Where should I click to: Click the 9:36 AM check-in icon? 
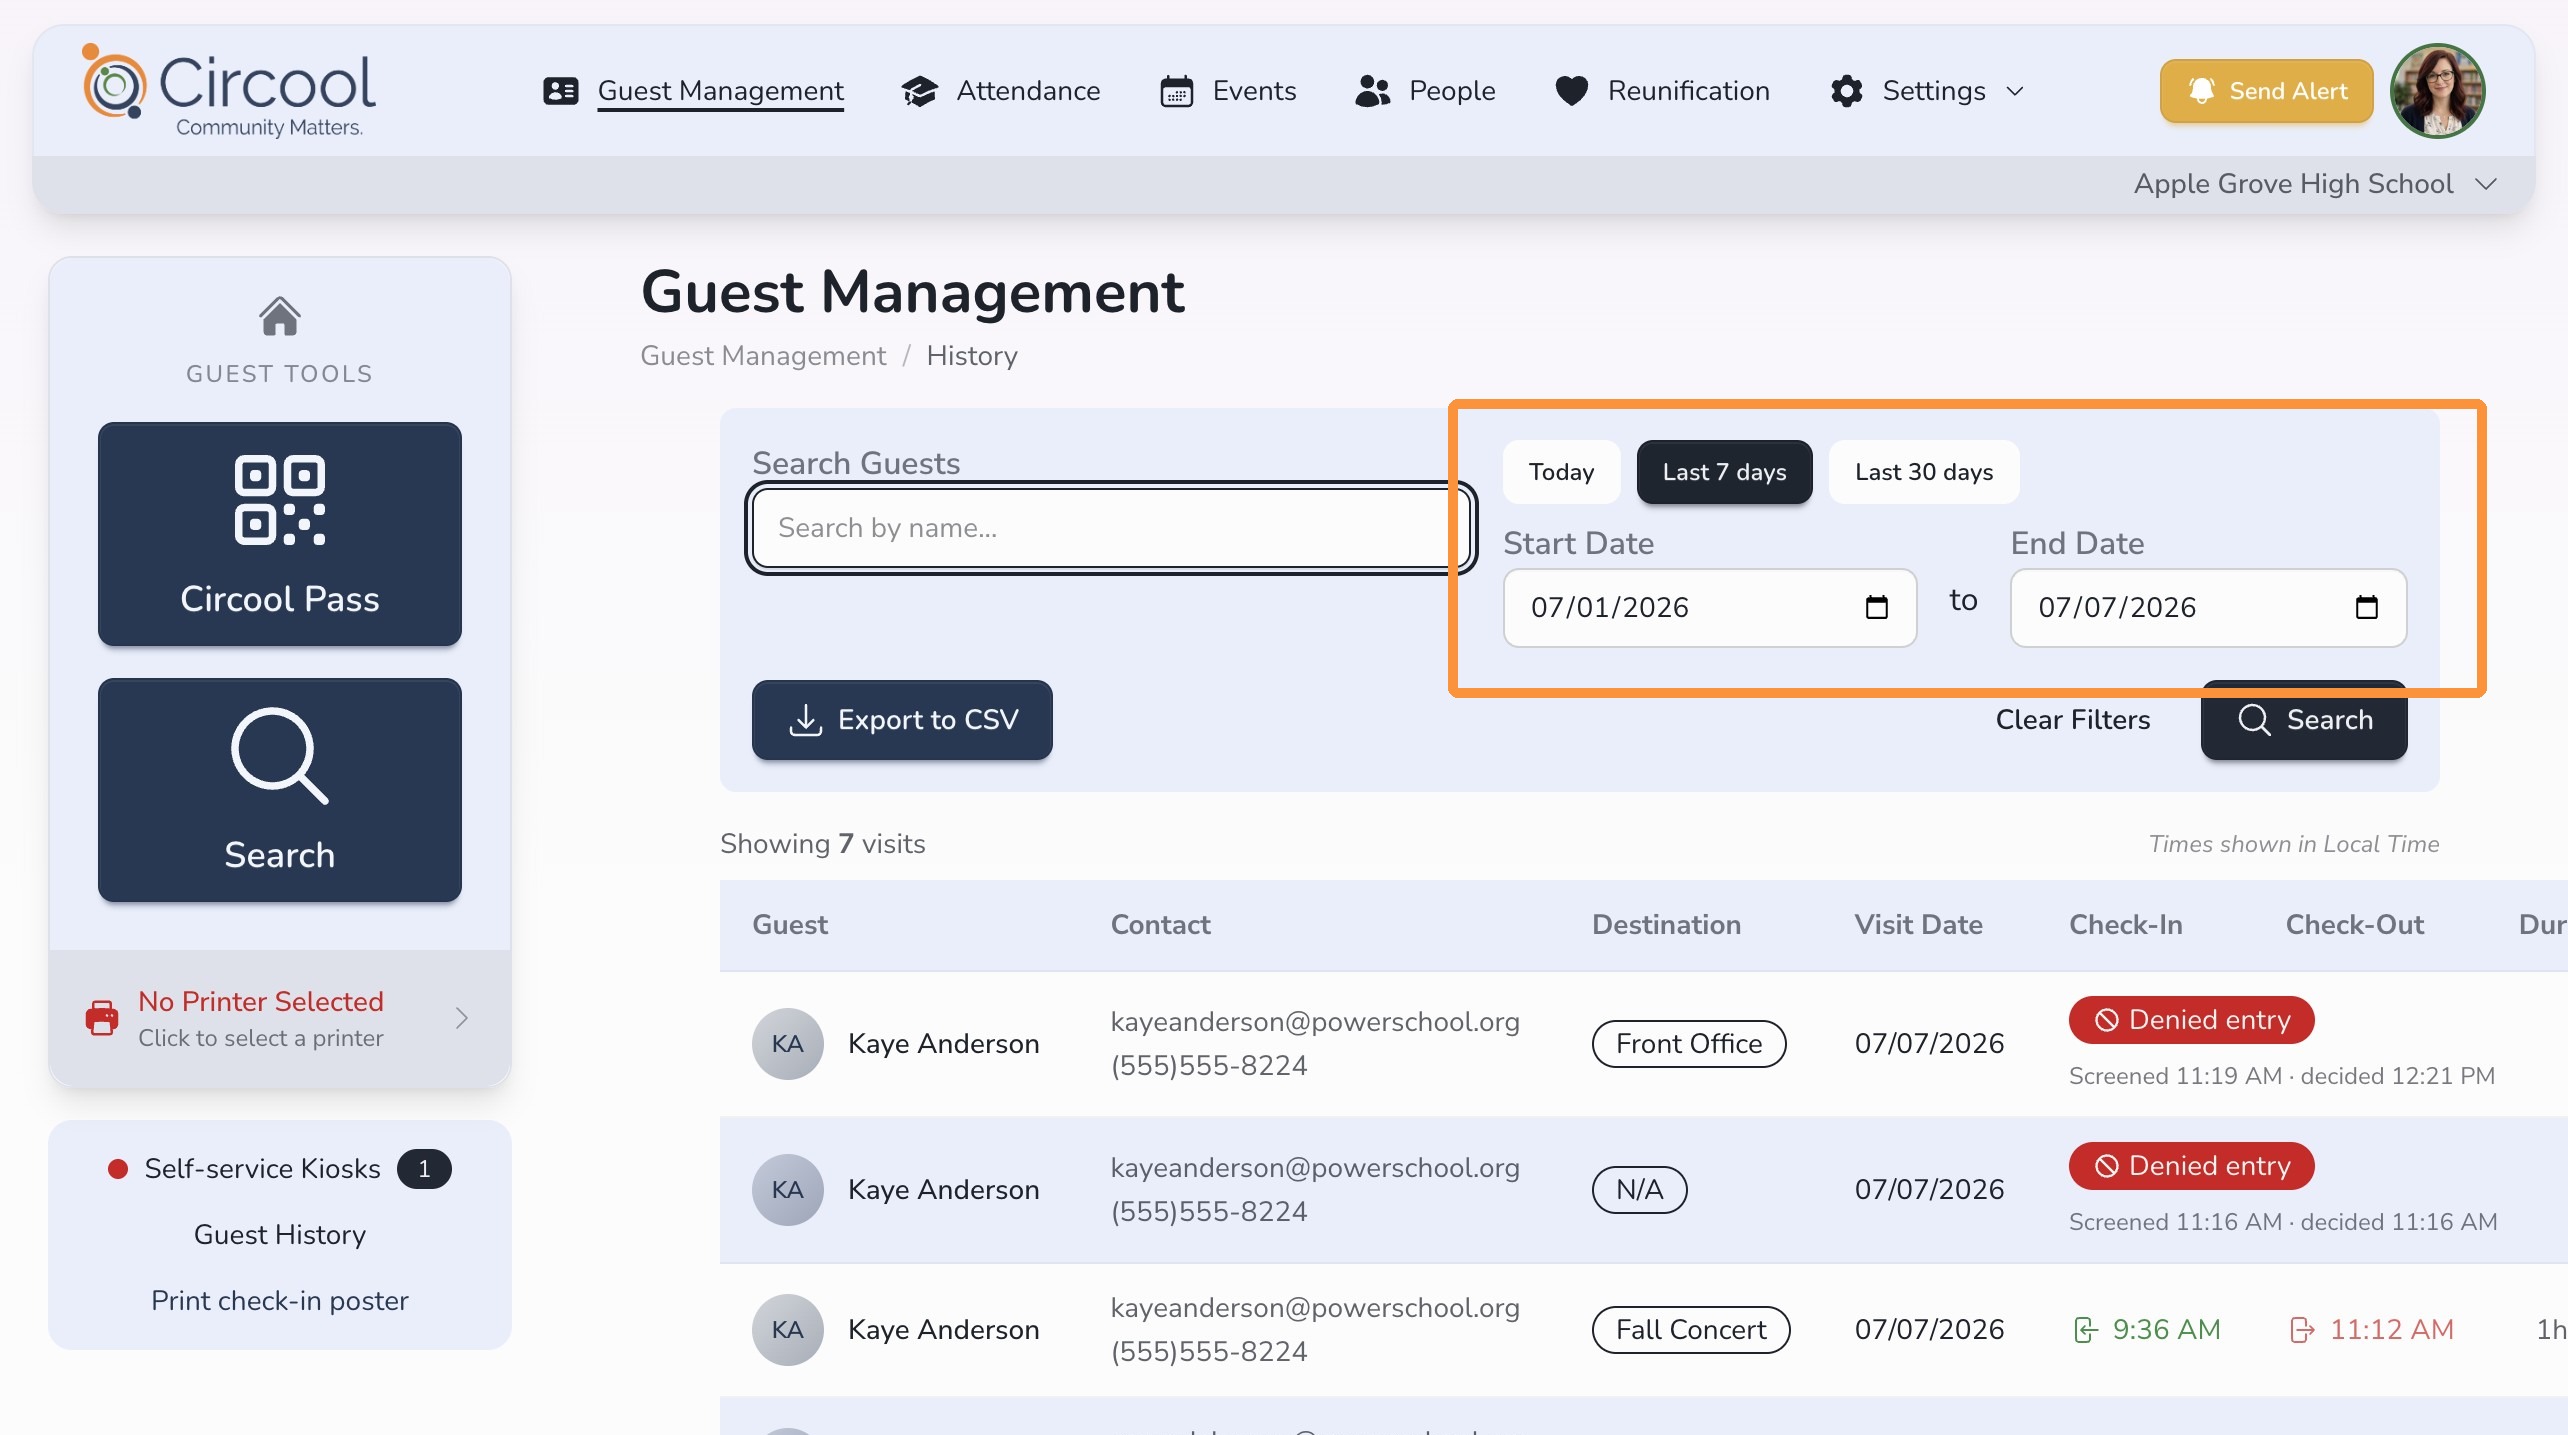(x=2086, y=1330)
